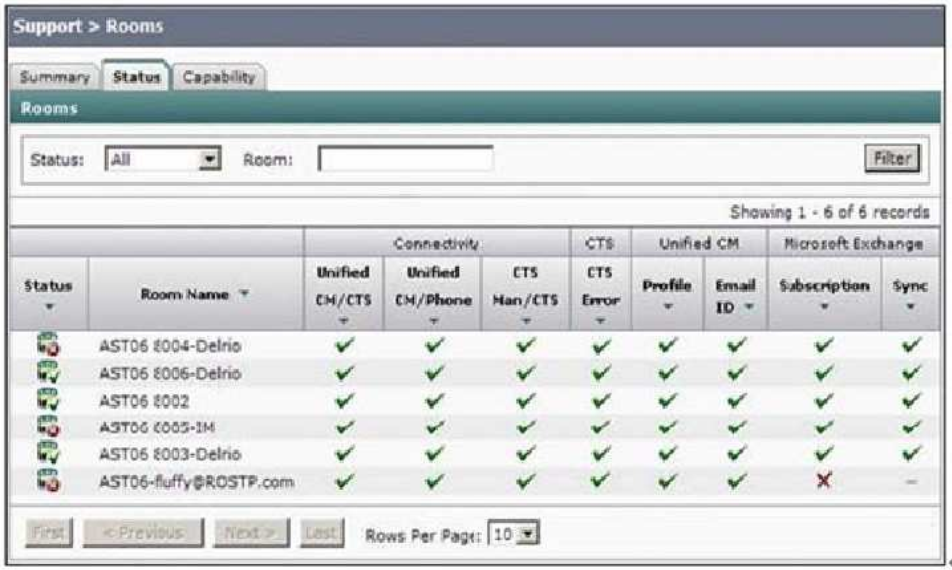Image resolution: width=952 pixels, height=570 pixels.
Task: Select room name AST06 8004-Delrio
Action: (170, 345)
